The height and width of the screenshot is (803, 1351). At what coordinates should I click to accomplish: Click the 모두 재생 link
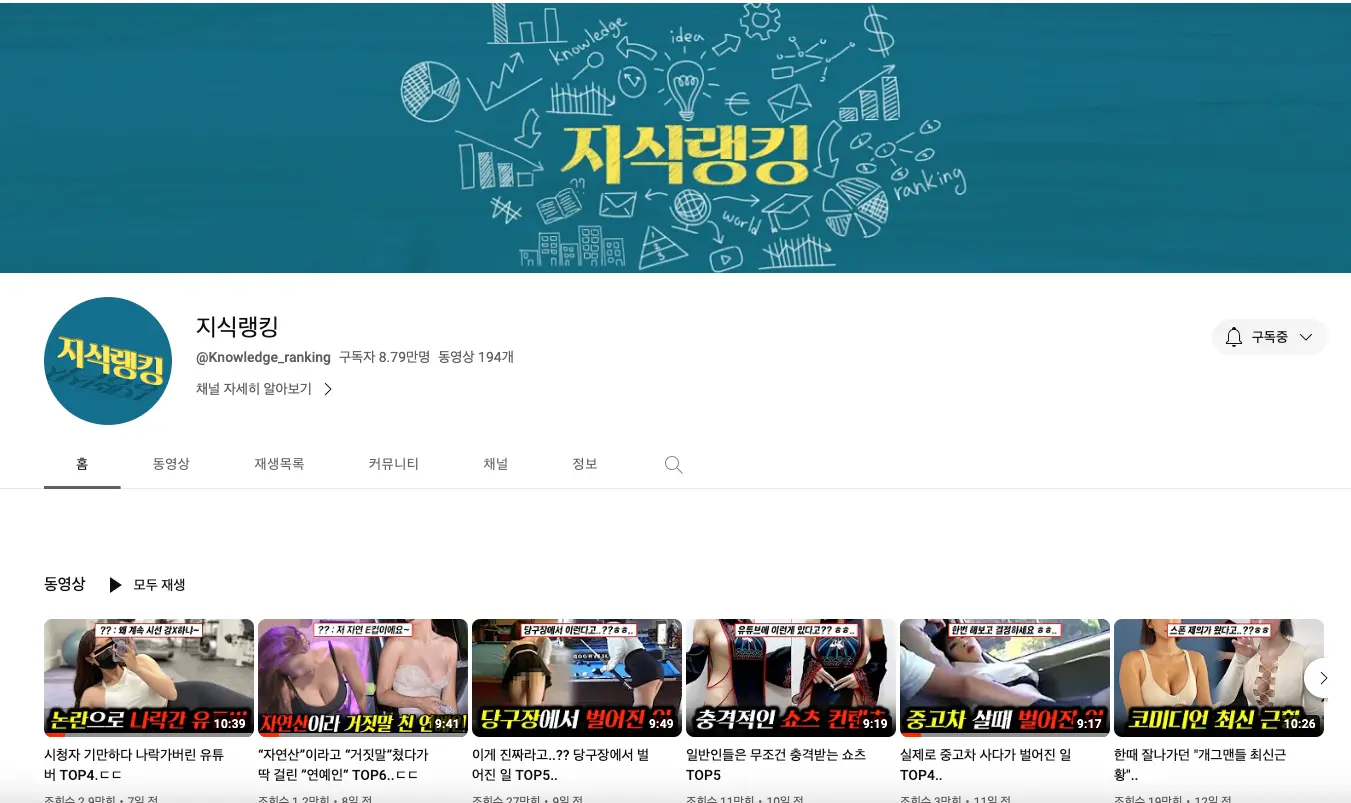159,585
